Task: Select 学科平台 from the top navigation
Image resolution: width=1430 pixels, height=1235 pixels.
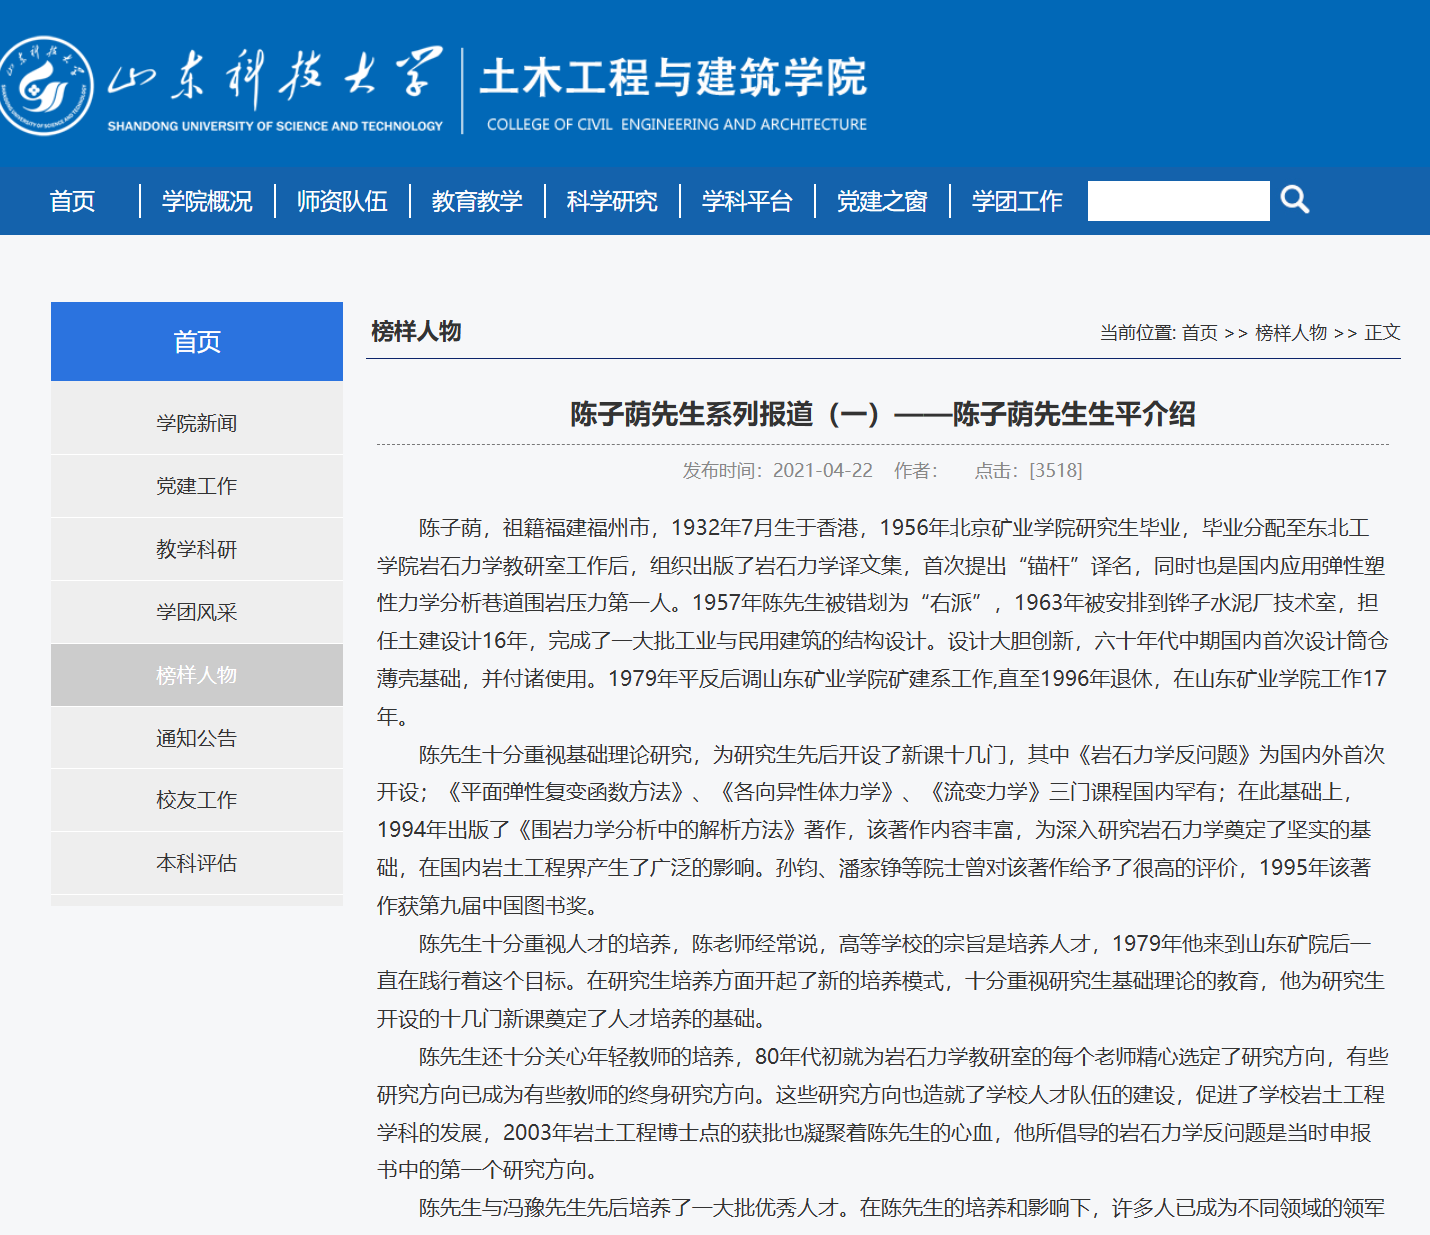Action: click(x=747, y=201)
